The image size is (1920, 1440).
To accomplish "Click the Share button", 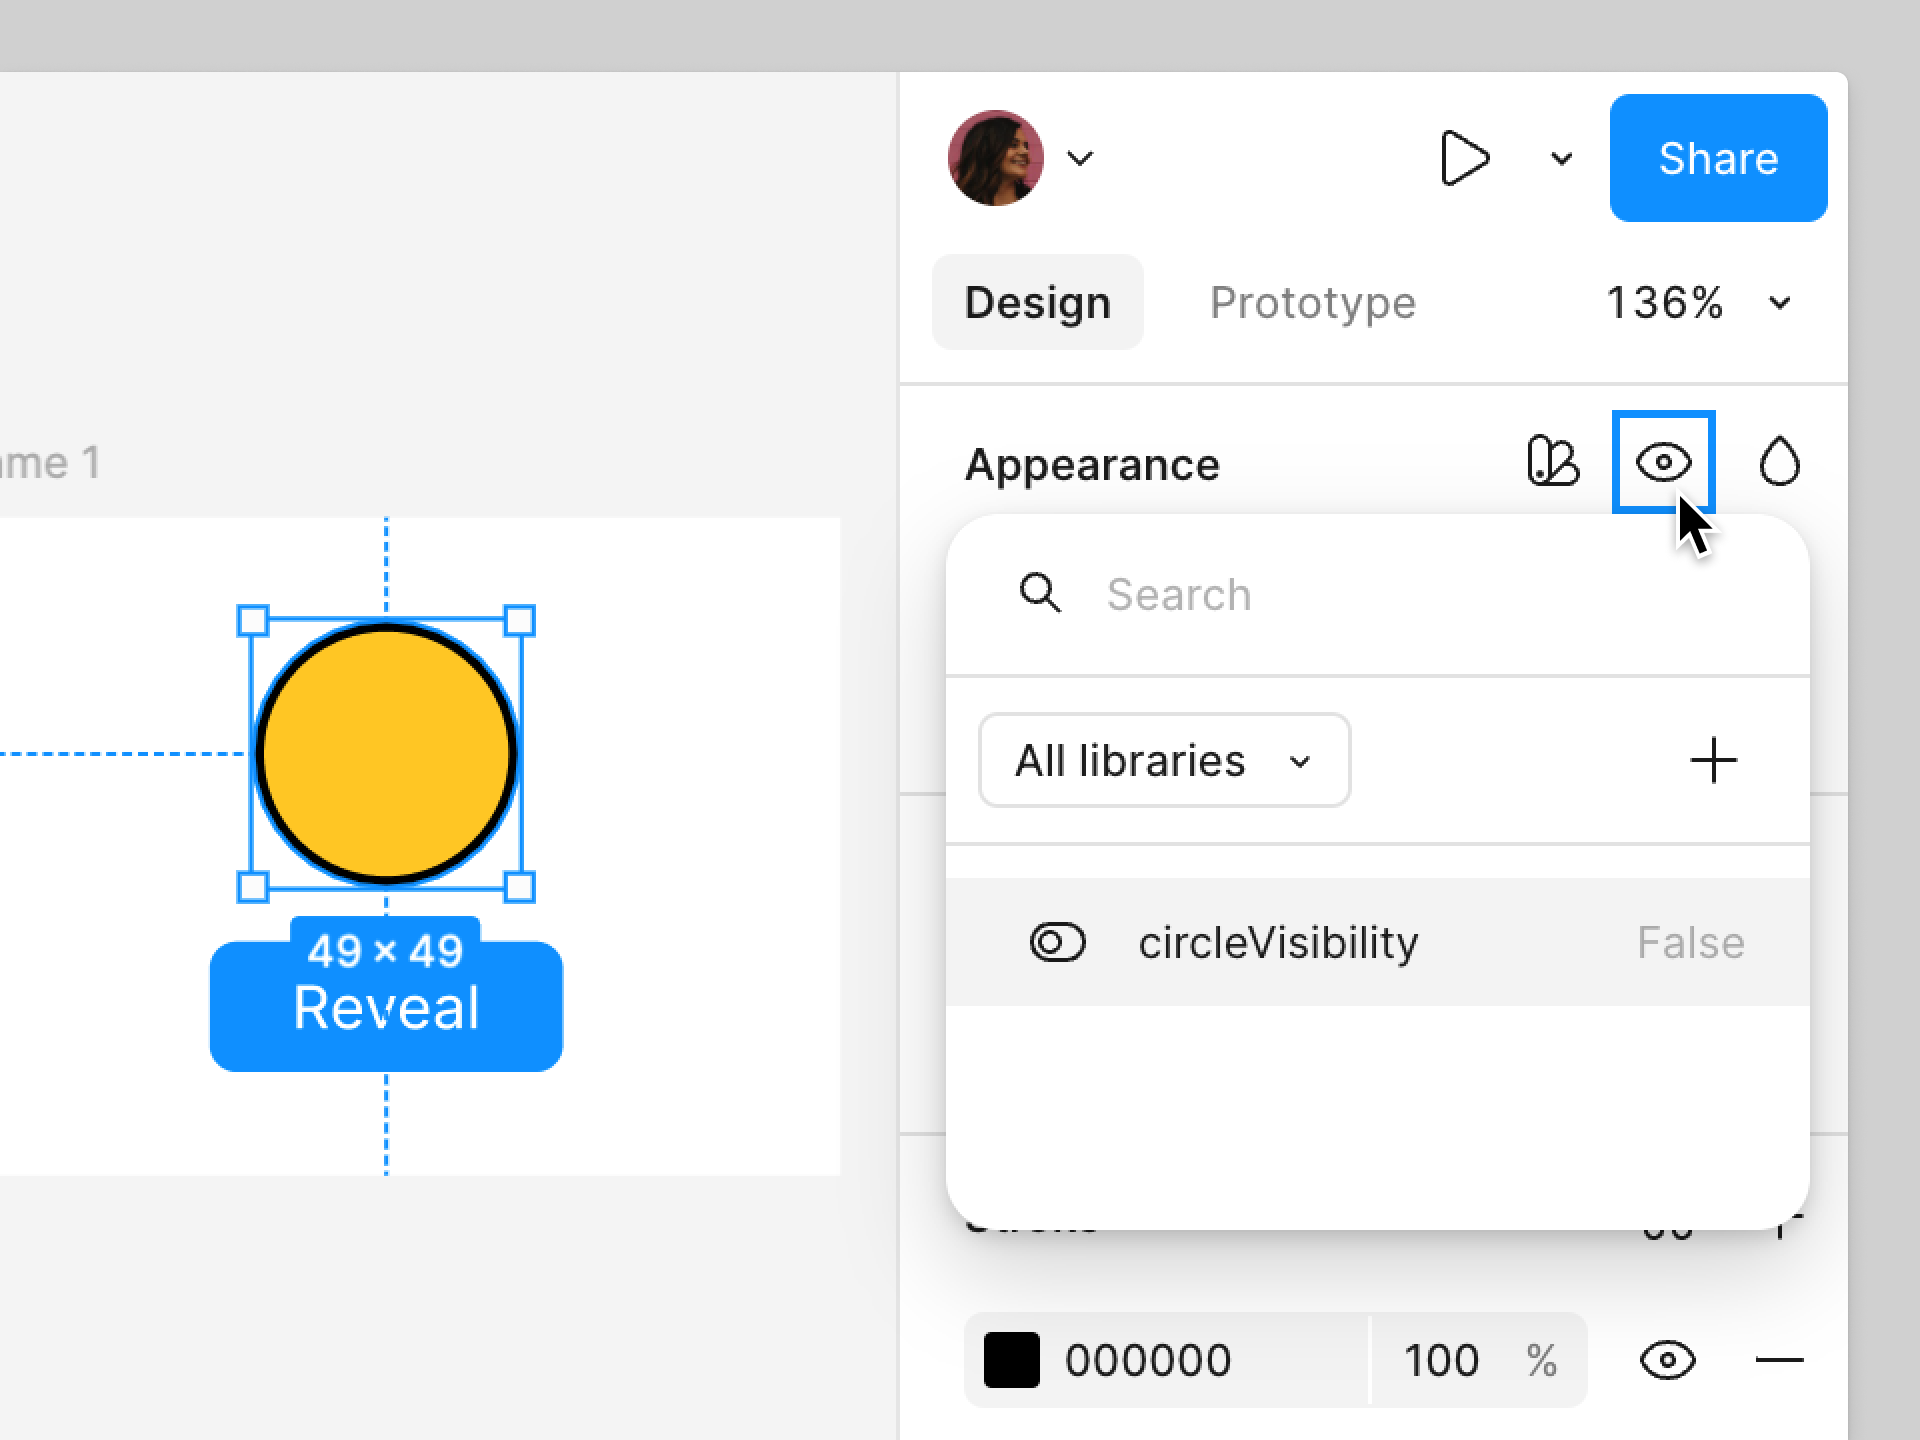I will point(1718,158).
